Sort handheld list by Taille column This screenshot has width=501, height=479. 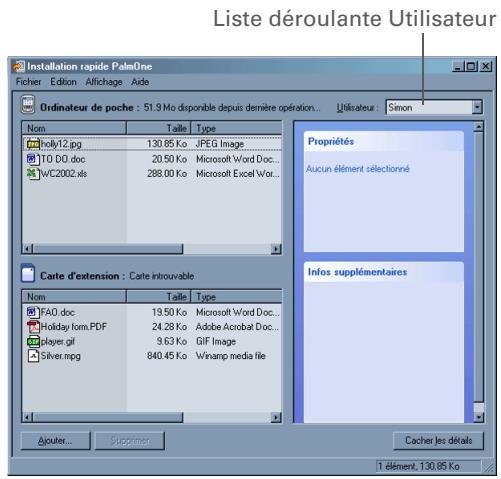[159, 128]
